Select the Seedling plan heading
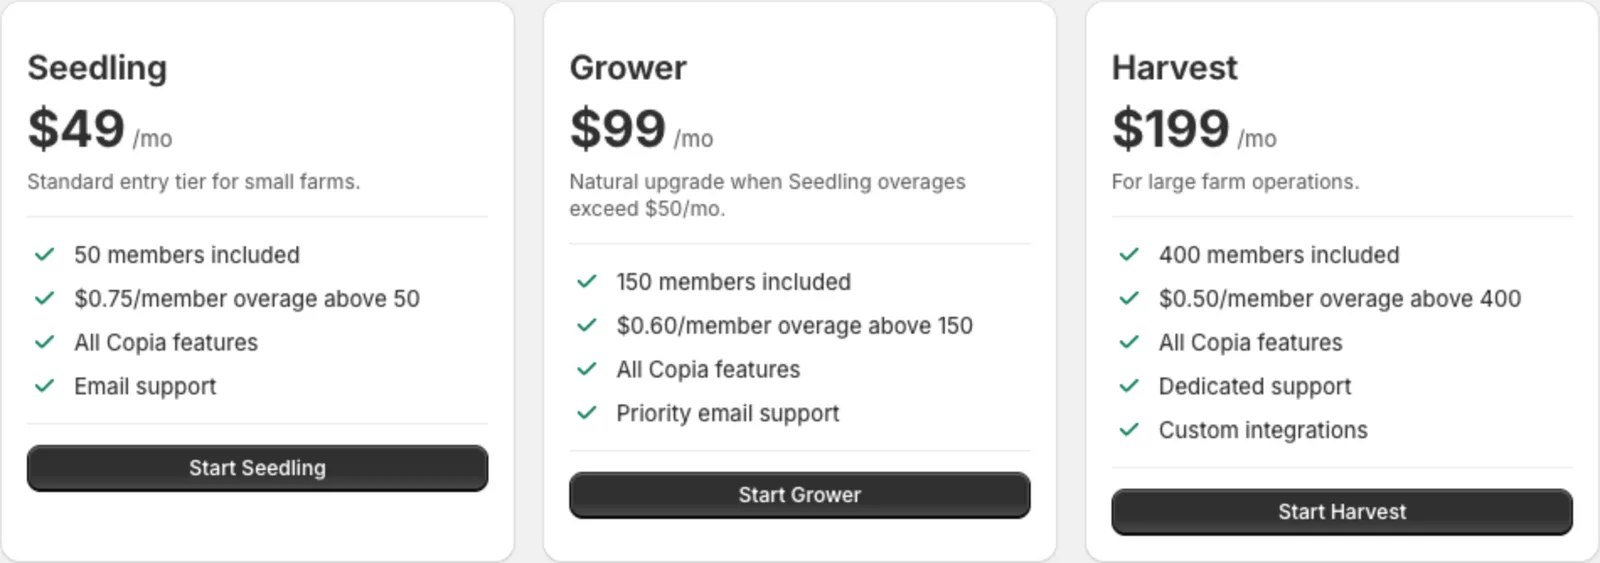The image size is (1600, 563). point(97,68)
